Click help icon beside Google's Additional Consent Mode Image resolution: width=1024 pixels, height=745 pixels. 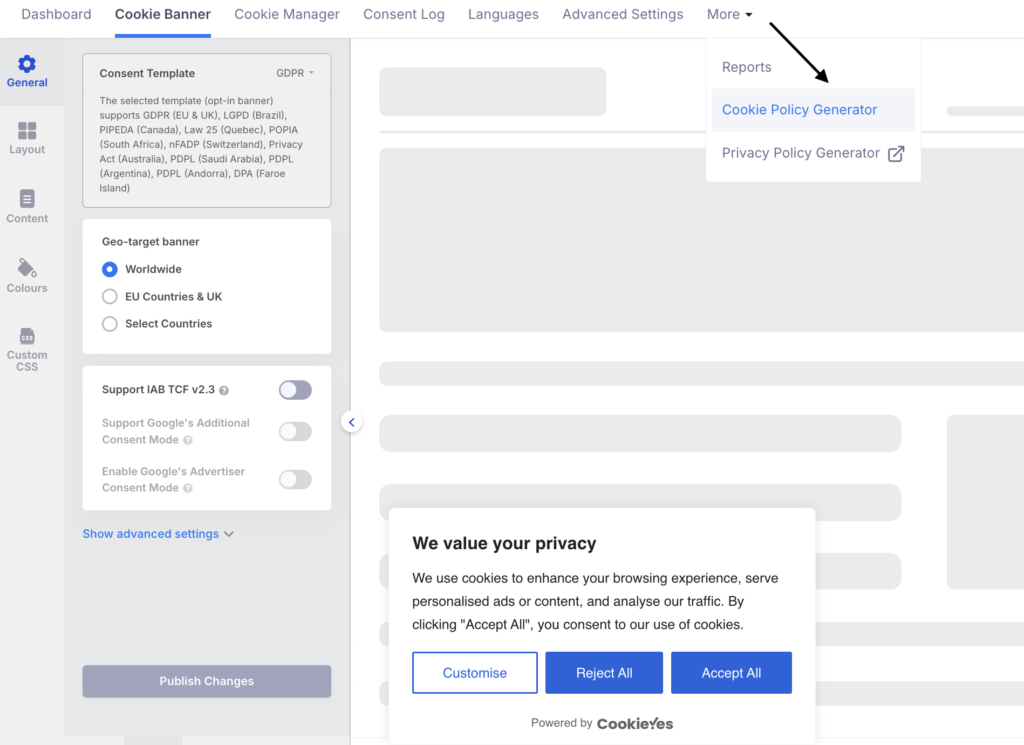tap(188, 440)
